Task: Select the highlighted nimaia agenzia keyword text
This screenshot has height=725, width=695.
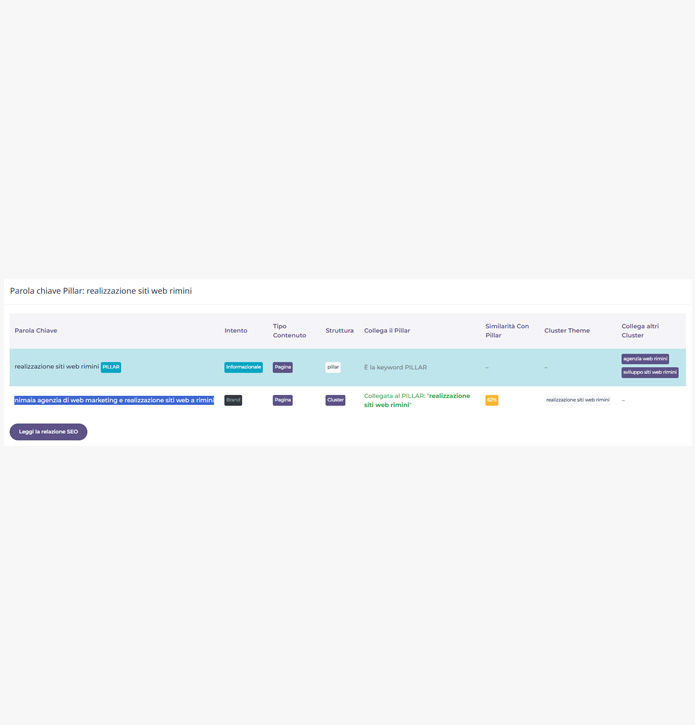Action: pos(114,400)
